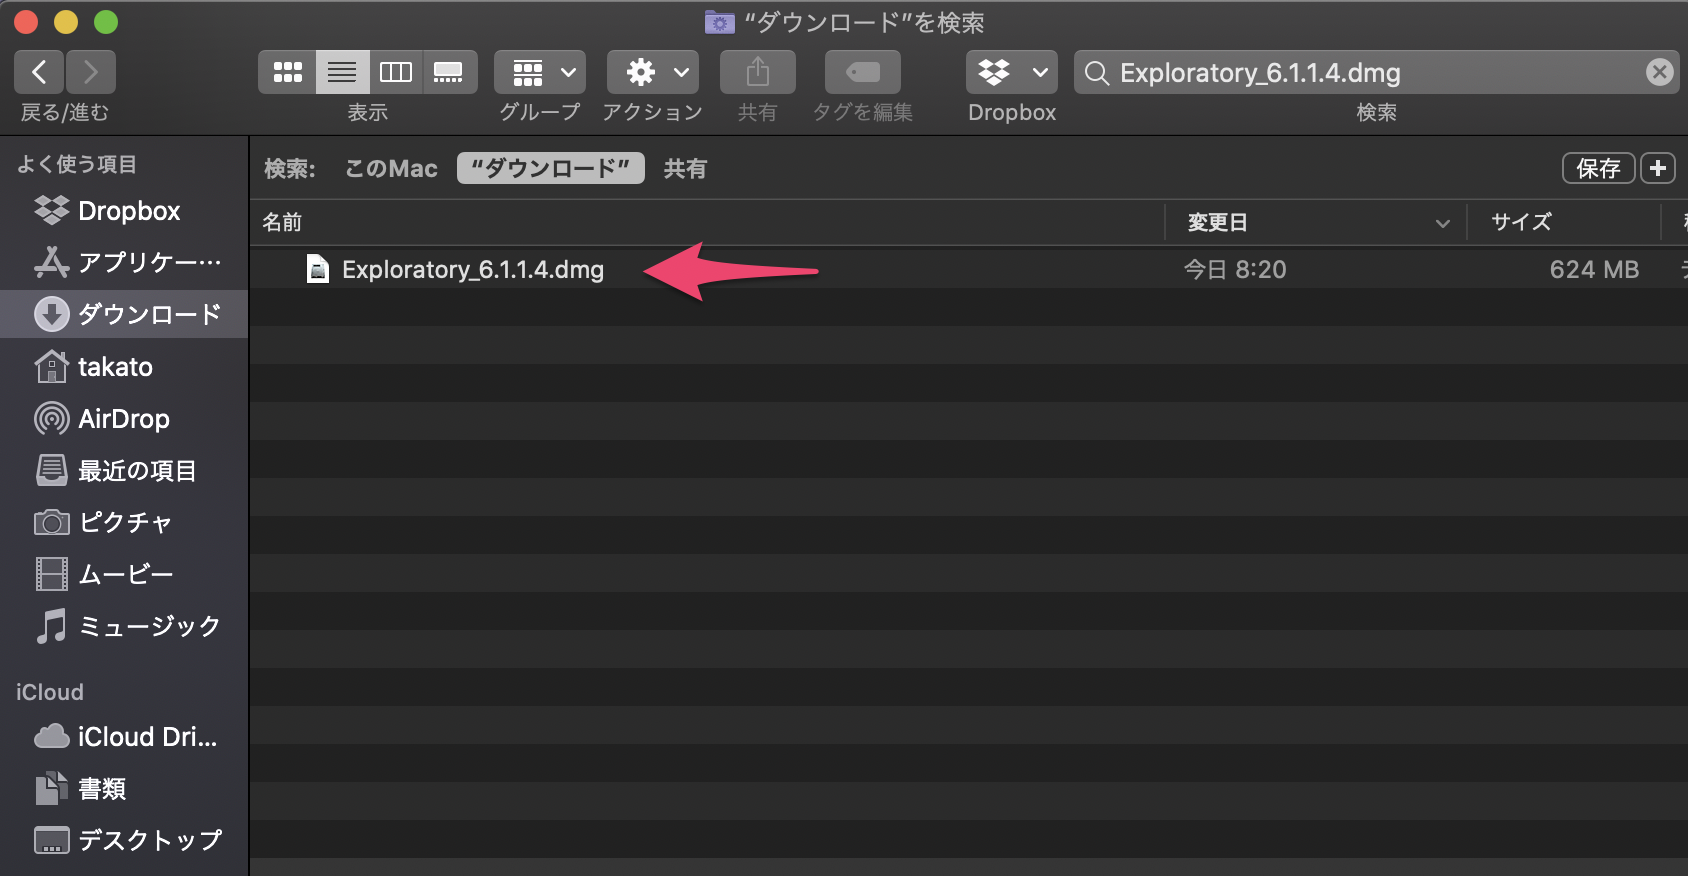Set search scope to 共有
This screenshot has width=1688, height=876.
[x=685, y=169]
